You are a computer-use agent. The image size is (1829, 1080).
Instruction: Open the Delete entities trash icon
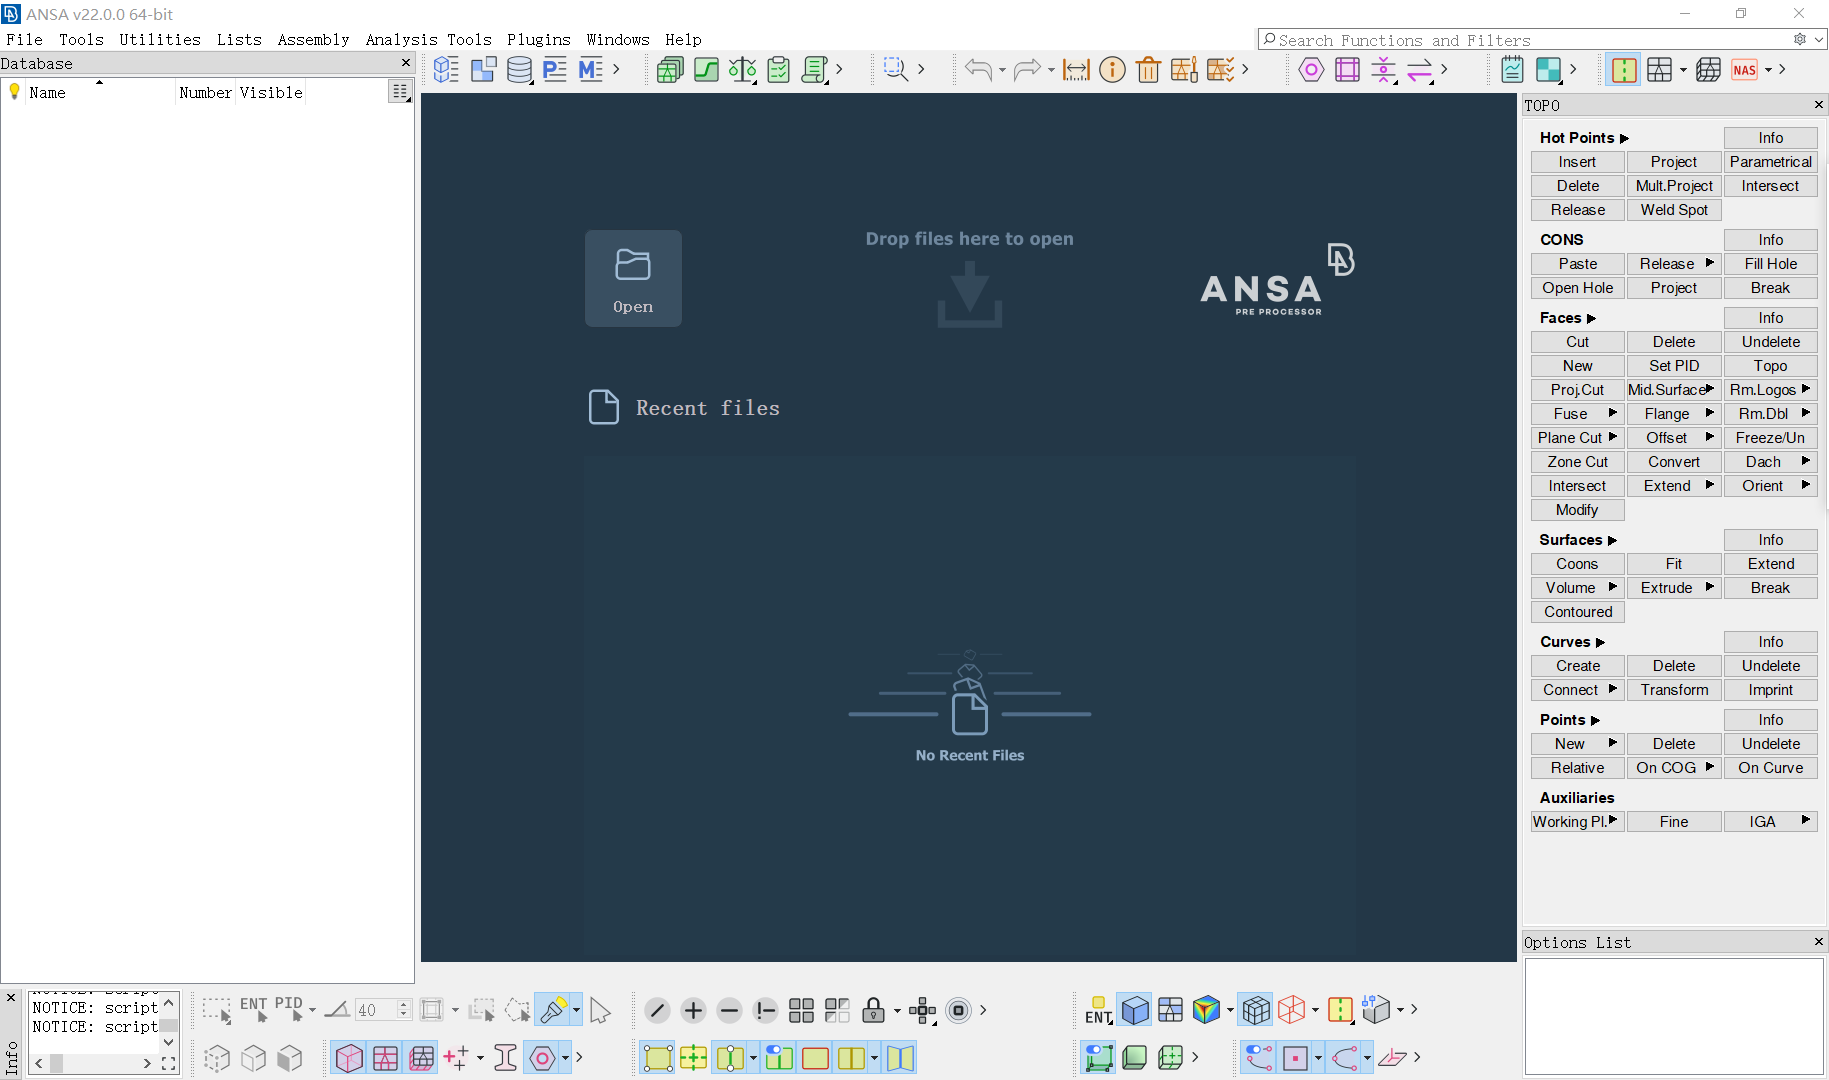tap(1148, 69)
